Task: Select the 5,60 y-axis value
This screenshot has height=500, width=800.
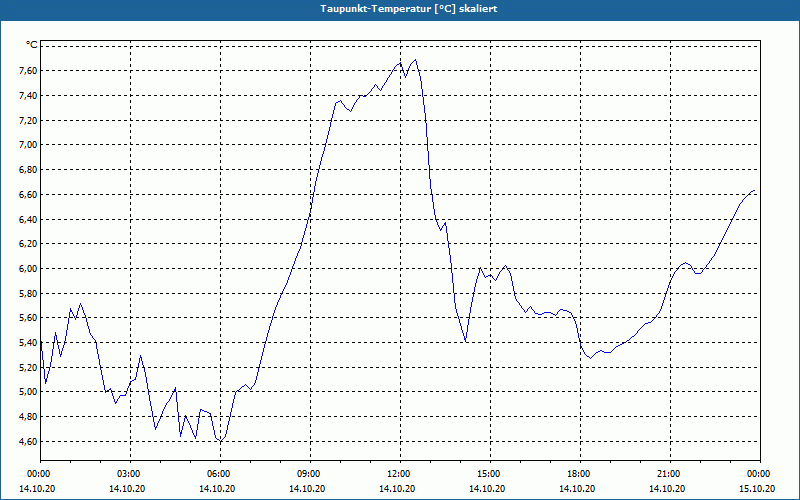Action: [x=28, y=318]
